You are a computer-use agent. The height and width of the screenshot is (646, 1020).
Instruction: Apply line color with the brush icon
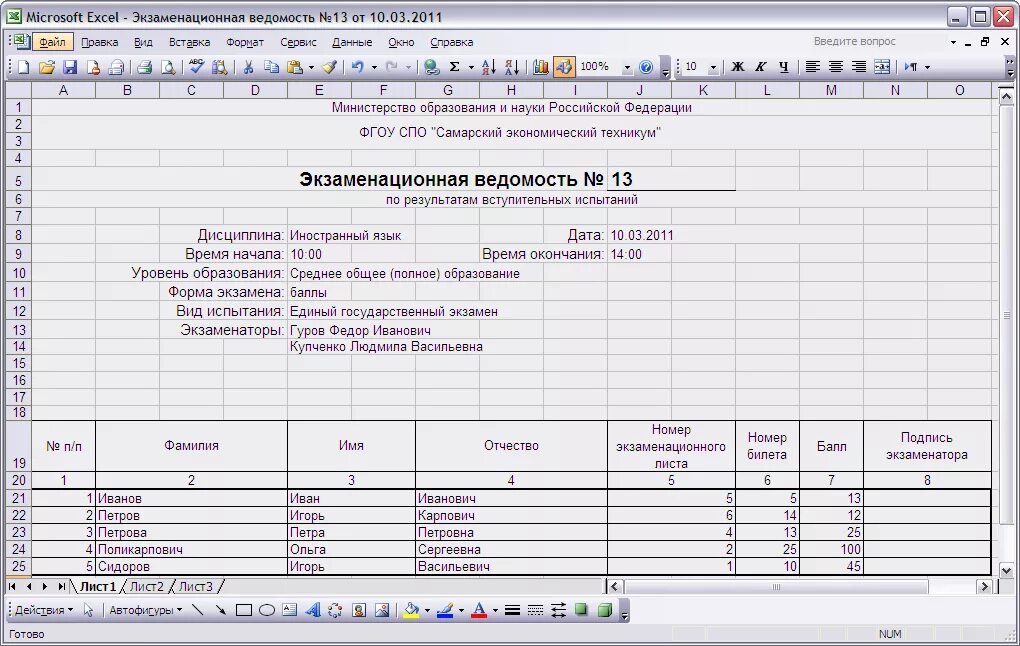coord(446,610)
